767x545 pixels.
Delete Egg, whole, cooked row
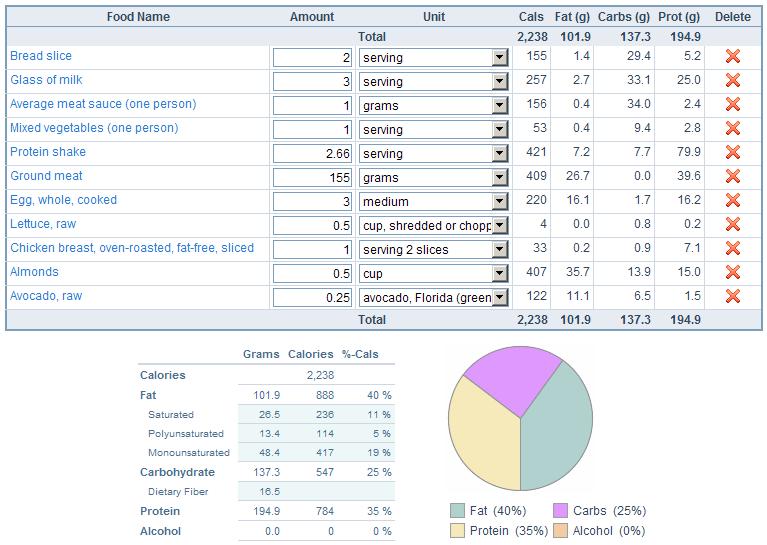coord(732,201)
